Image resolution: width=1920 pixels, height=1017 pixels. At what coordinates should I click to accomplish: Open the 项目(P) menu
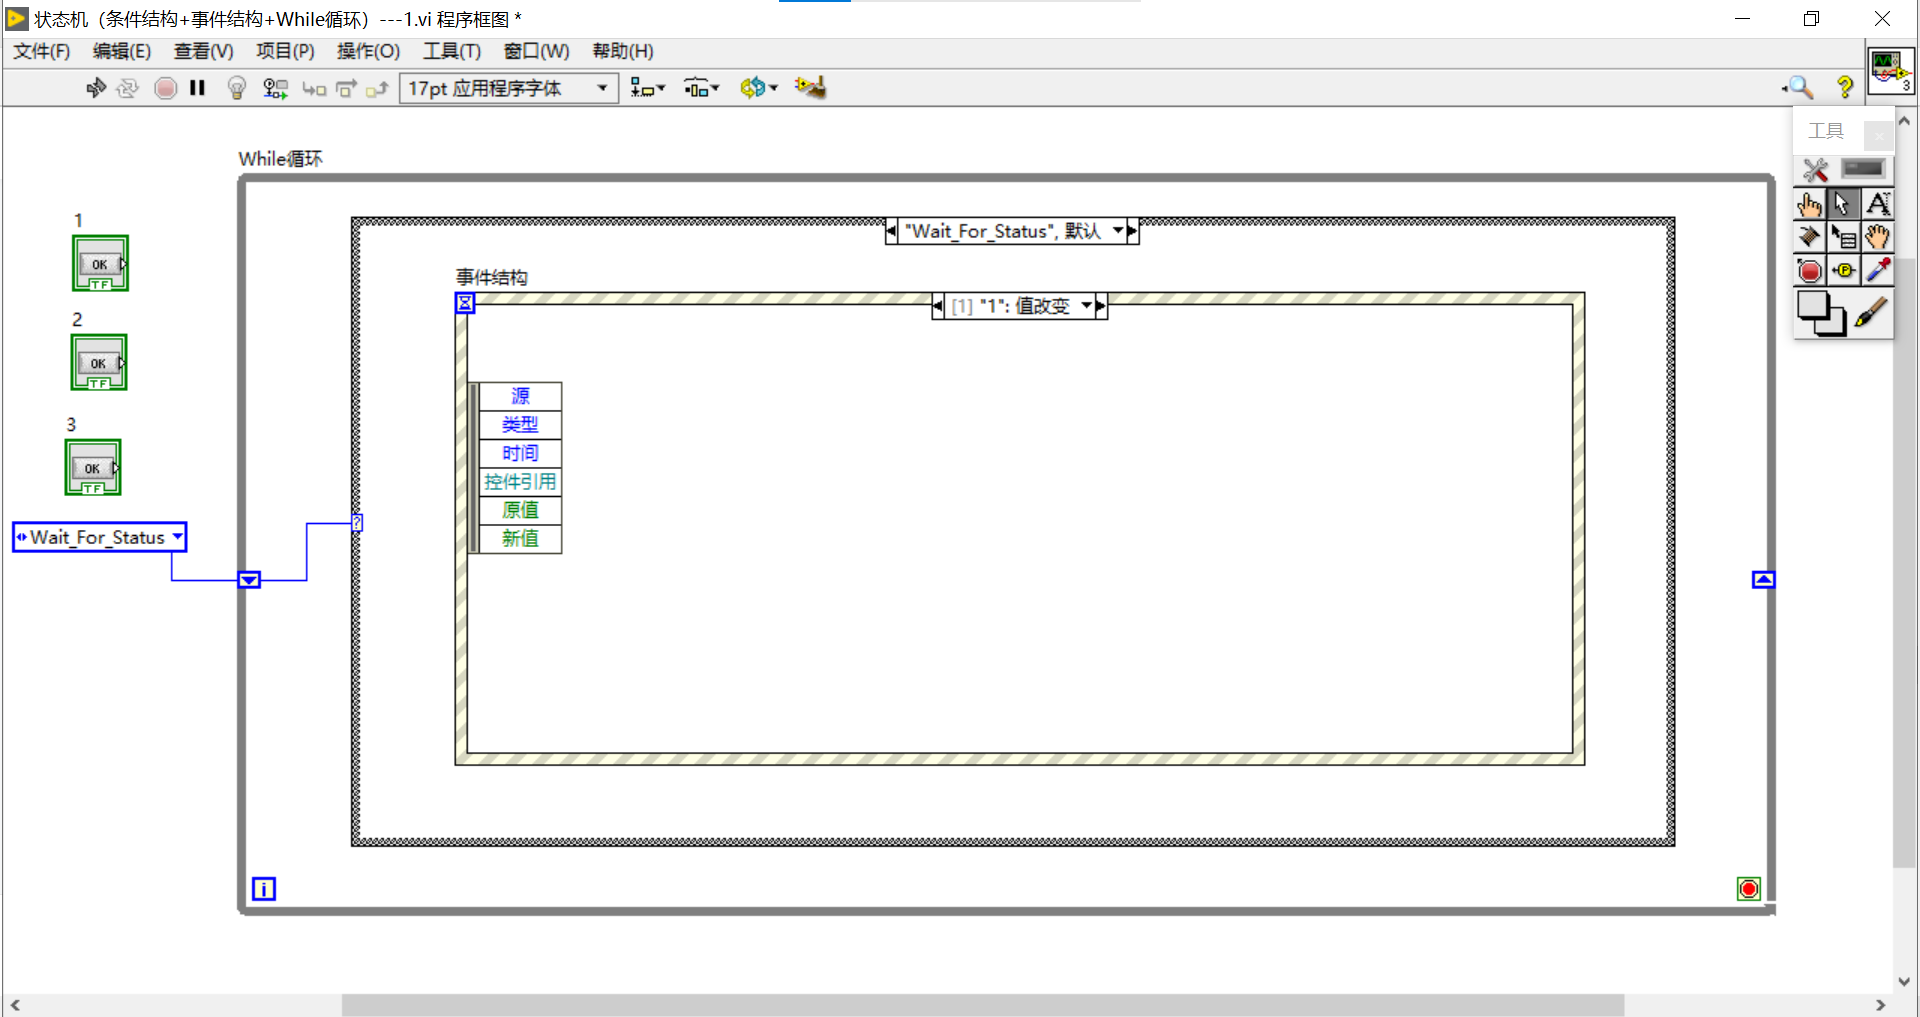click(x=285, y=51)
